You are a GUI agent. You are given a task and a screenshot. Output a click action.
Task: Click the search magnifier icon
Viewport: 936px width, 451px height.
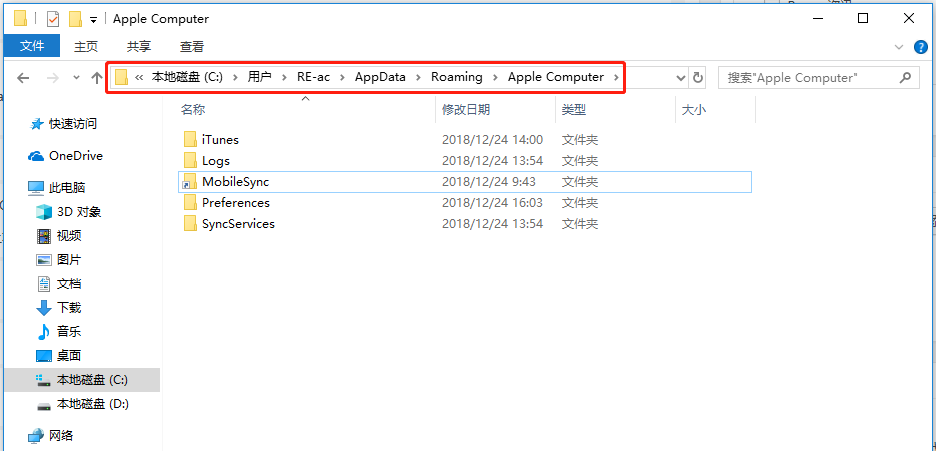click(x=905, y=77)
